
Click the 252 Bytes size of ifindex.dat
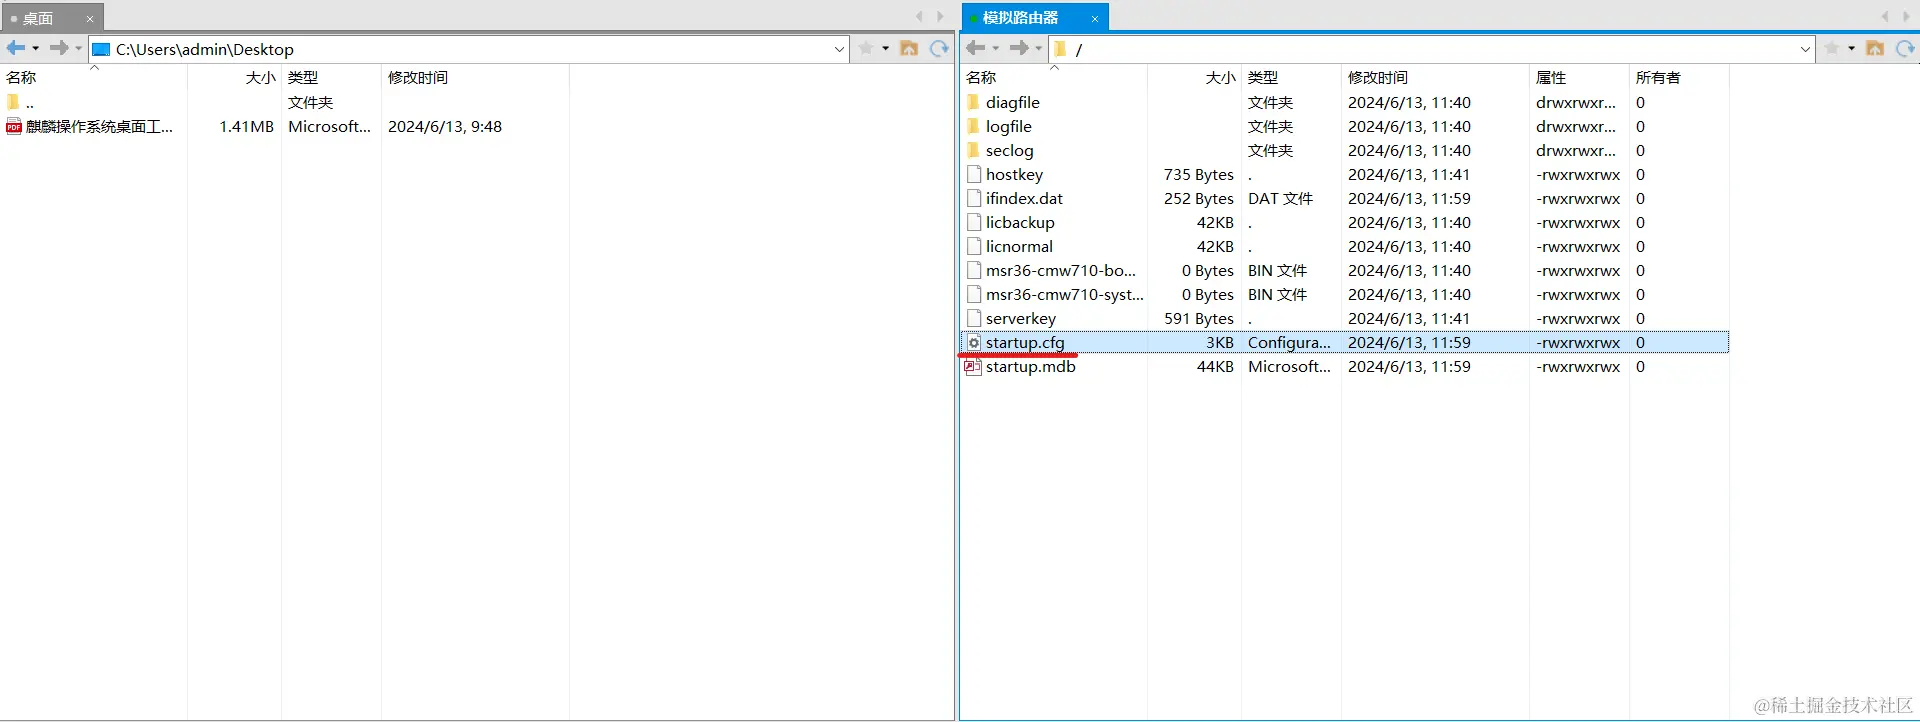click(x=1199, y=198)
